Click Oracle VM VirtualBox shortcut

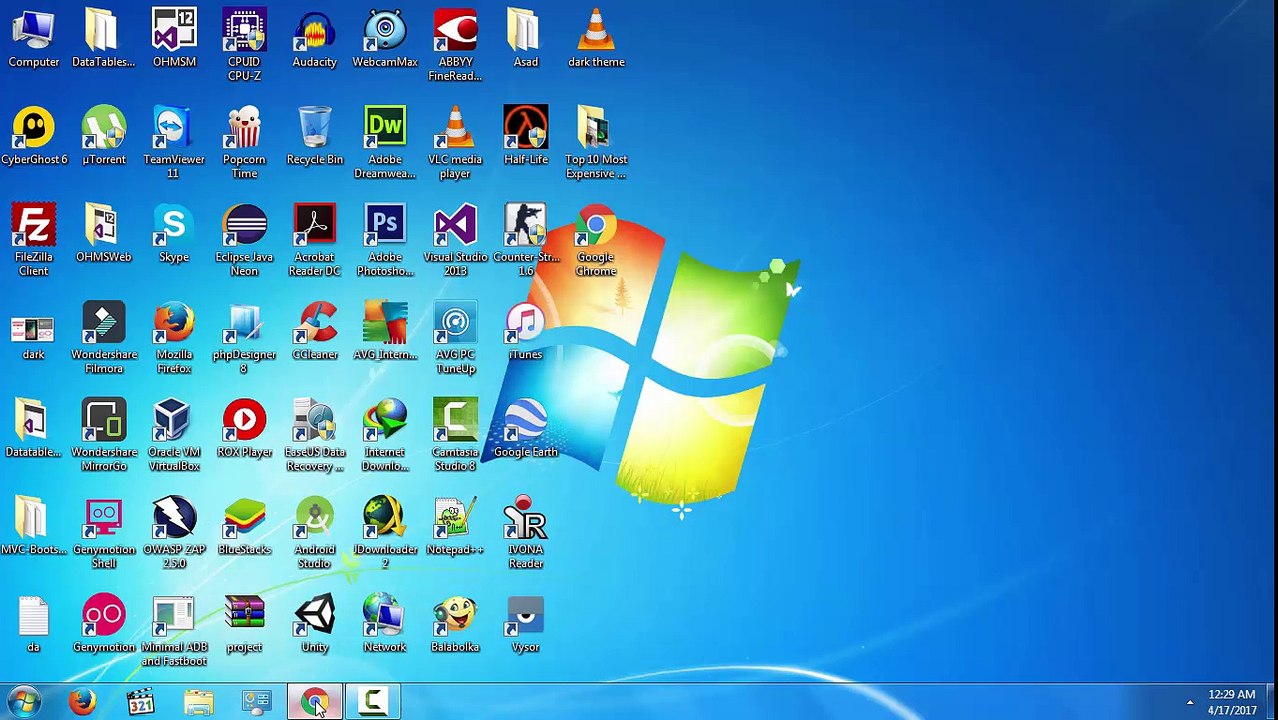pos(174,436)
